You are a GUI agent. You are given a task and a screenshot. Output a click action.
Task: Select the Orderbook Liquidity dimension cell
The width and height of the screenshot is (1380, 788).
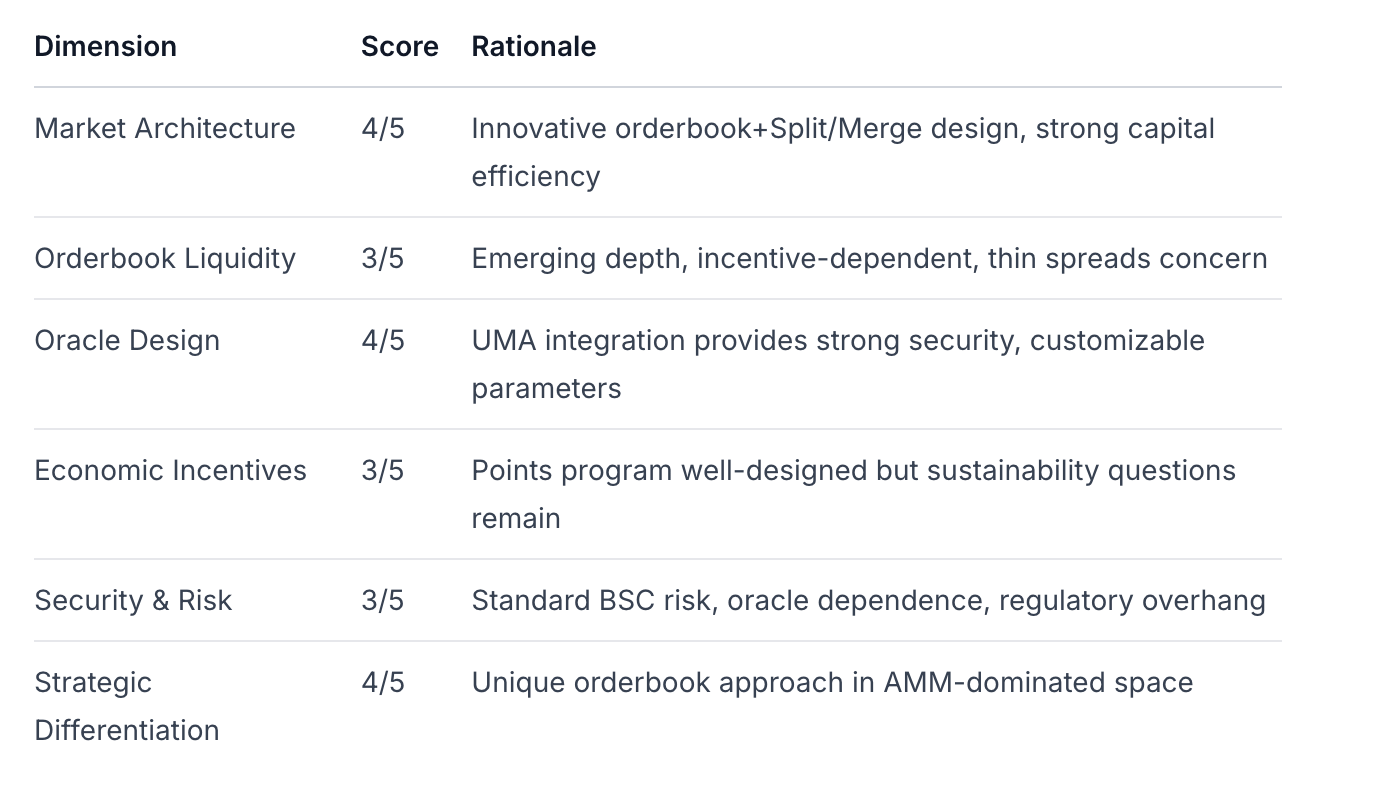(x=165, y=259)
